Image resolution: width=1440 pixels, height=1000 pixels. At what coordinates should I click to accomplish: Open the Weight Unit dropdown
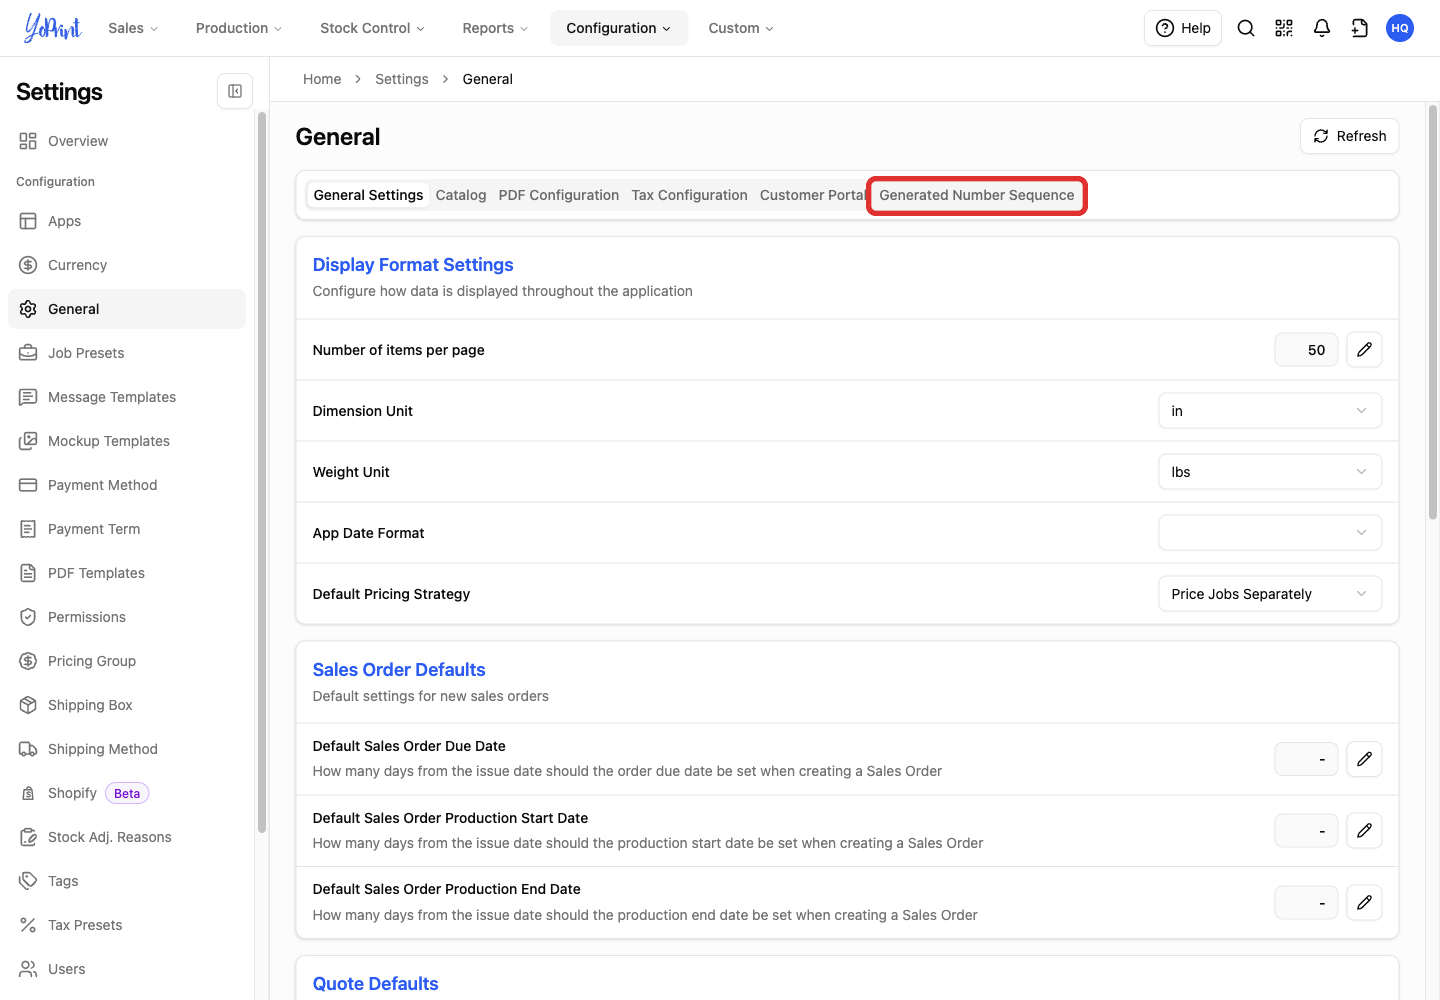(x=1270, y=472)
